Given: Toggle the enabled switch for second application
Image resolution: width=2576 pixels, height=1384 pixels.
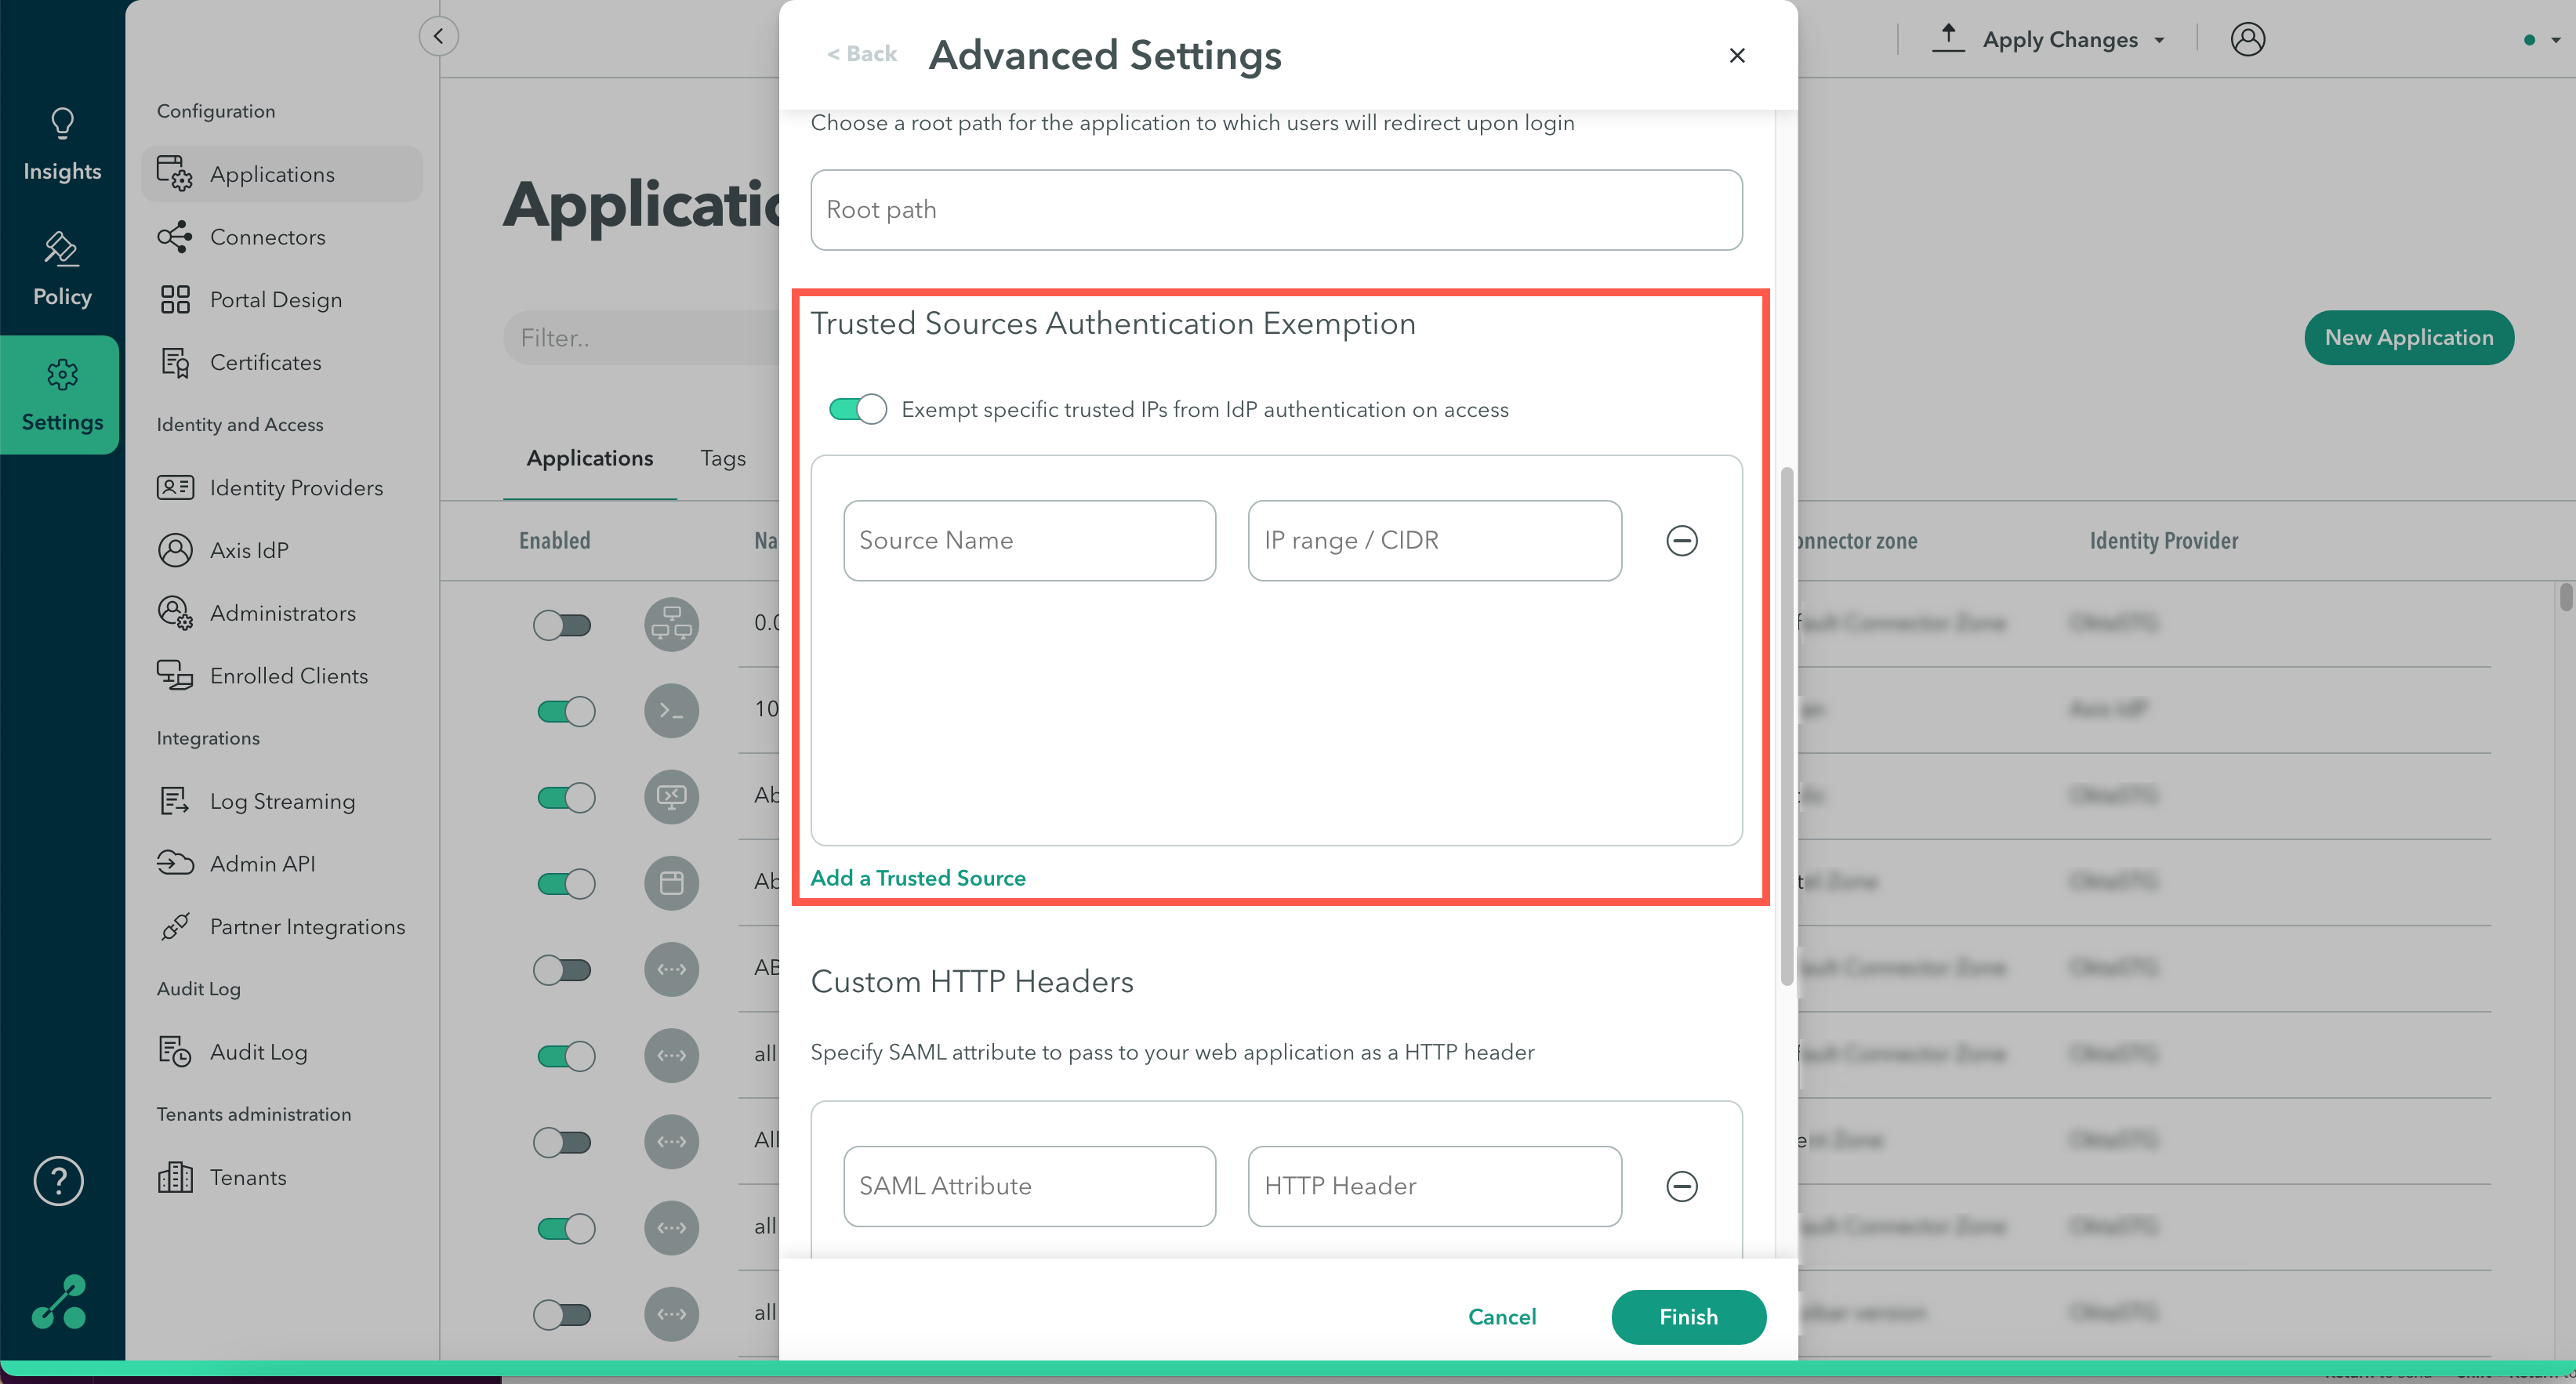Looking at the screenshot, I should click(564, 709).
